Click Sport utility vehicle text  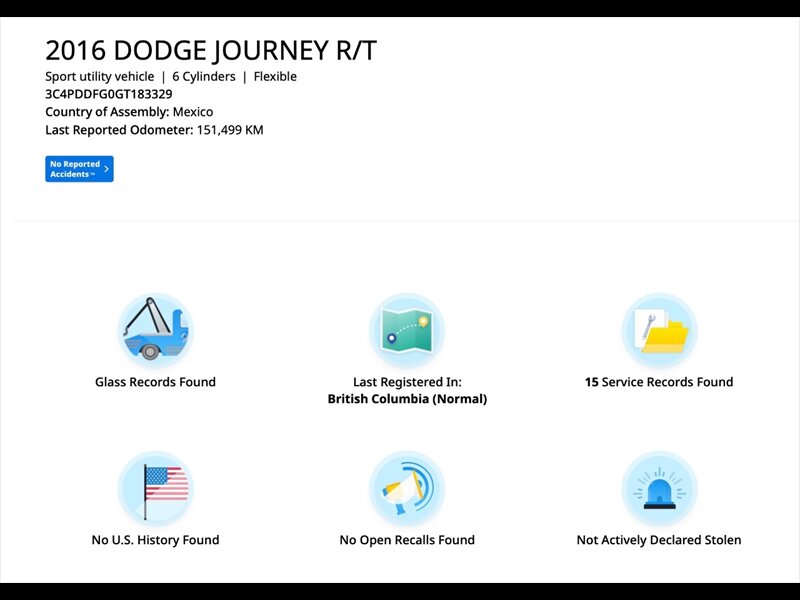pos(99,77)
